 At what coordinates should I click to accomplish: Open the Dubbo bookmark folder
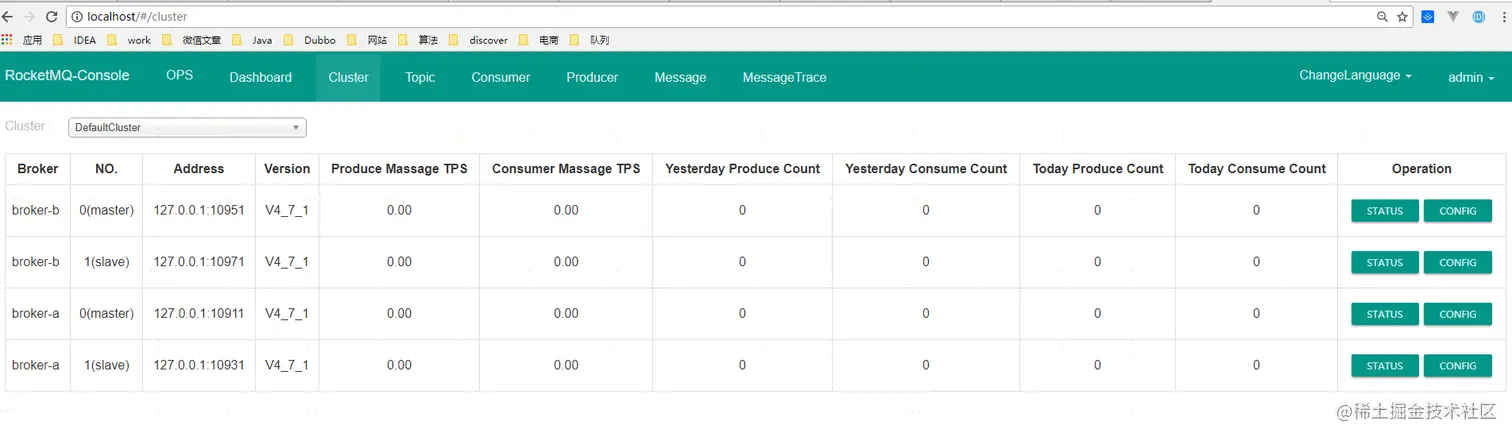pos(310,40)
